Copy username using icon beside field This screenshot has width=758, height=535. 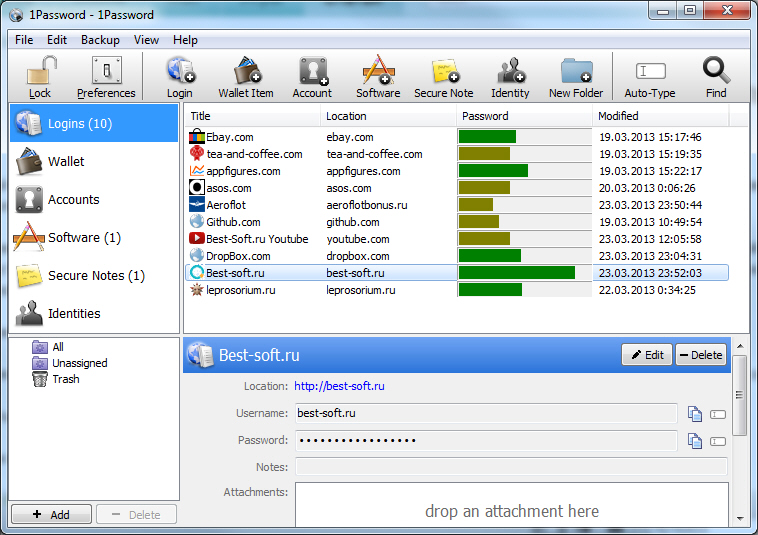point(695,413)
